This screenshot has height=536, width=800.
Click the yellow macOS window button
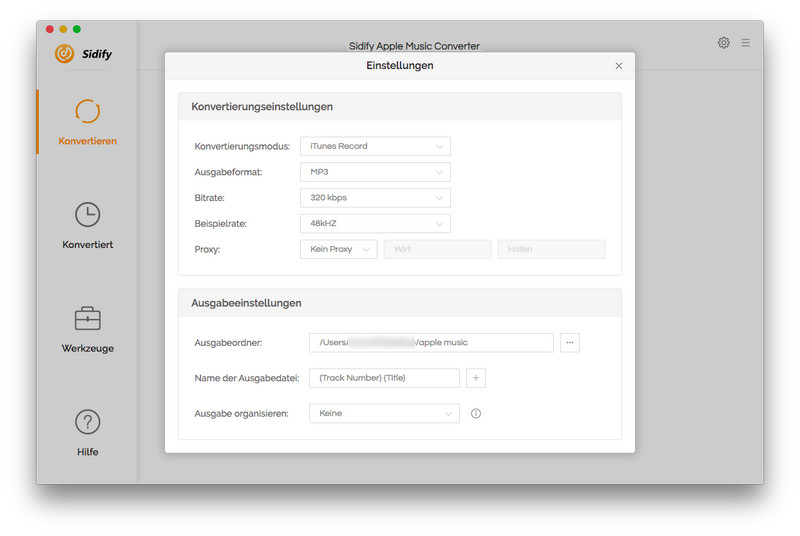click(63, 29)
